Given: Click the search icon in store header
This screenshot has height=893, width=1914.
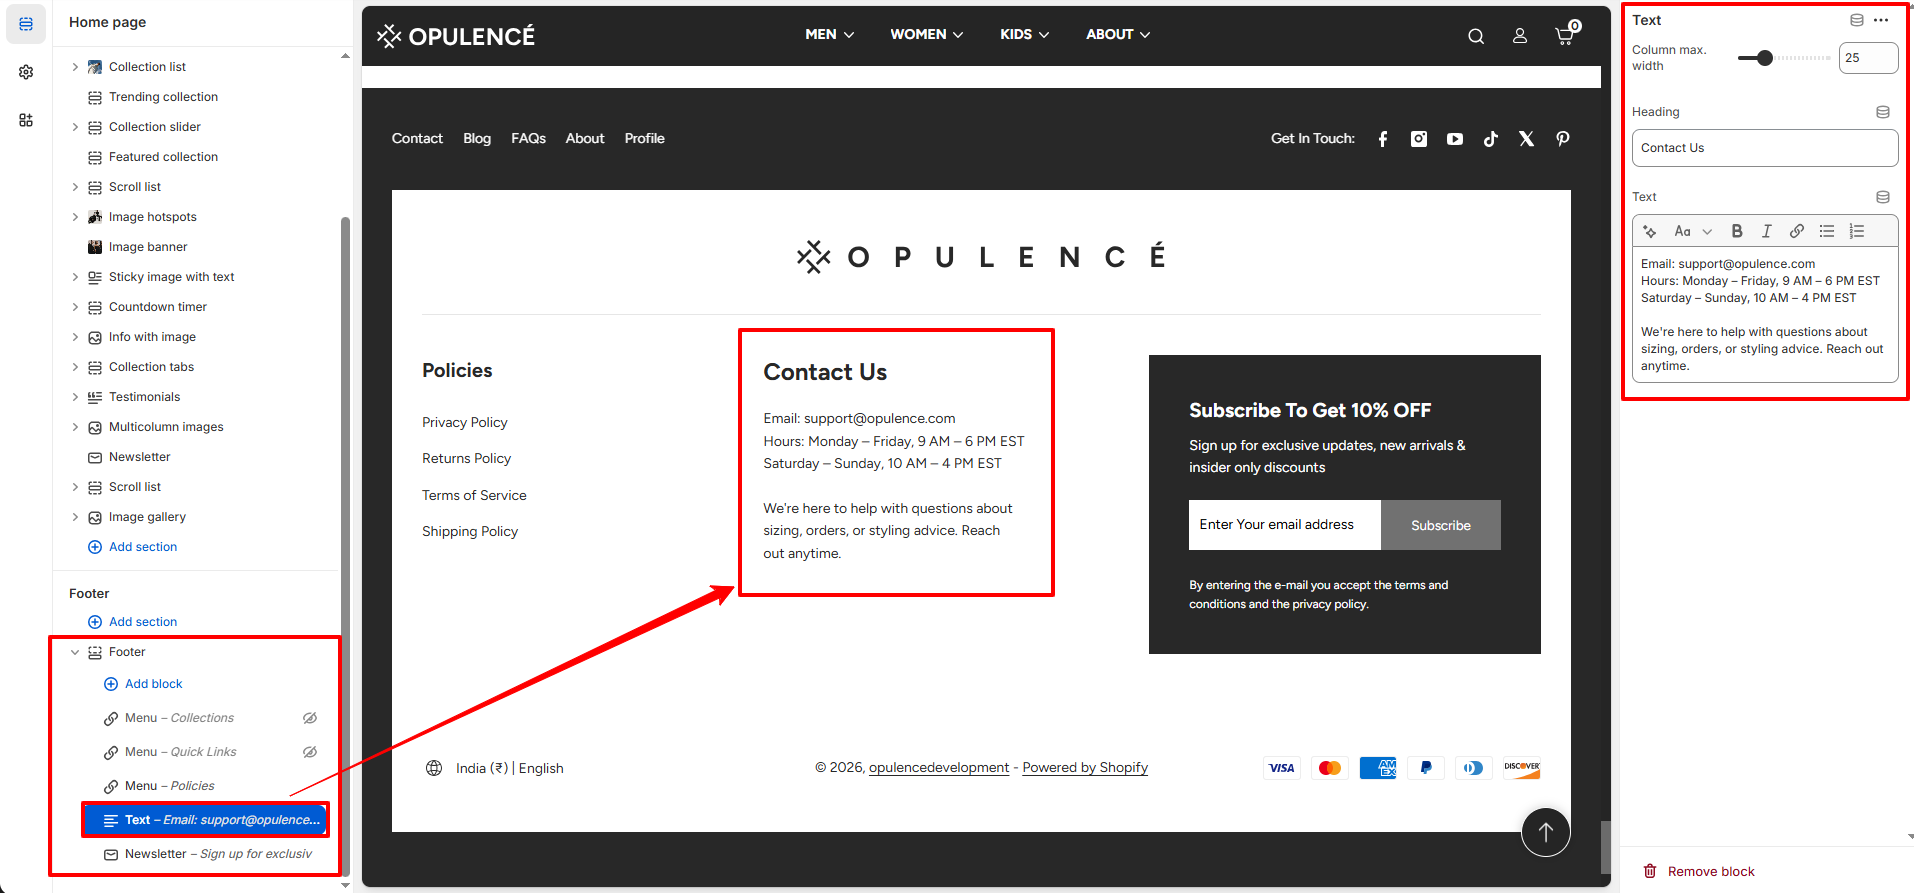Looking at the screenshot, I should point(1476,36).
